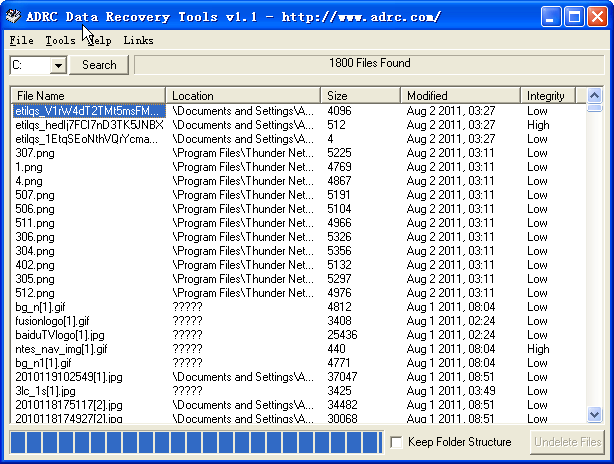Expand the drive C: dropdown
This screenshot has height=464, width=614.
click(x=57, y=65)
